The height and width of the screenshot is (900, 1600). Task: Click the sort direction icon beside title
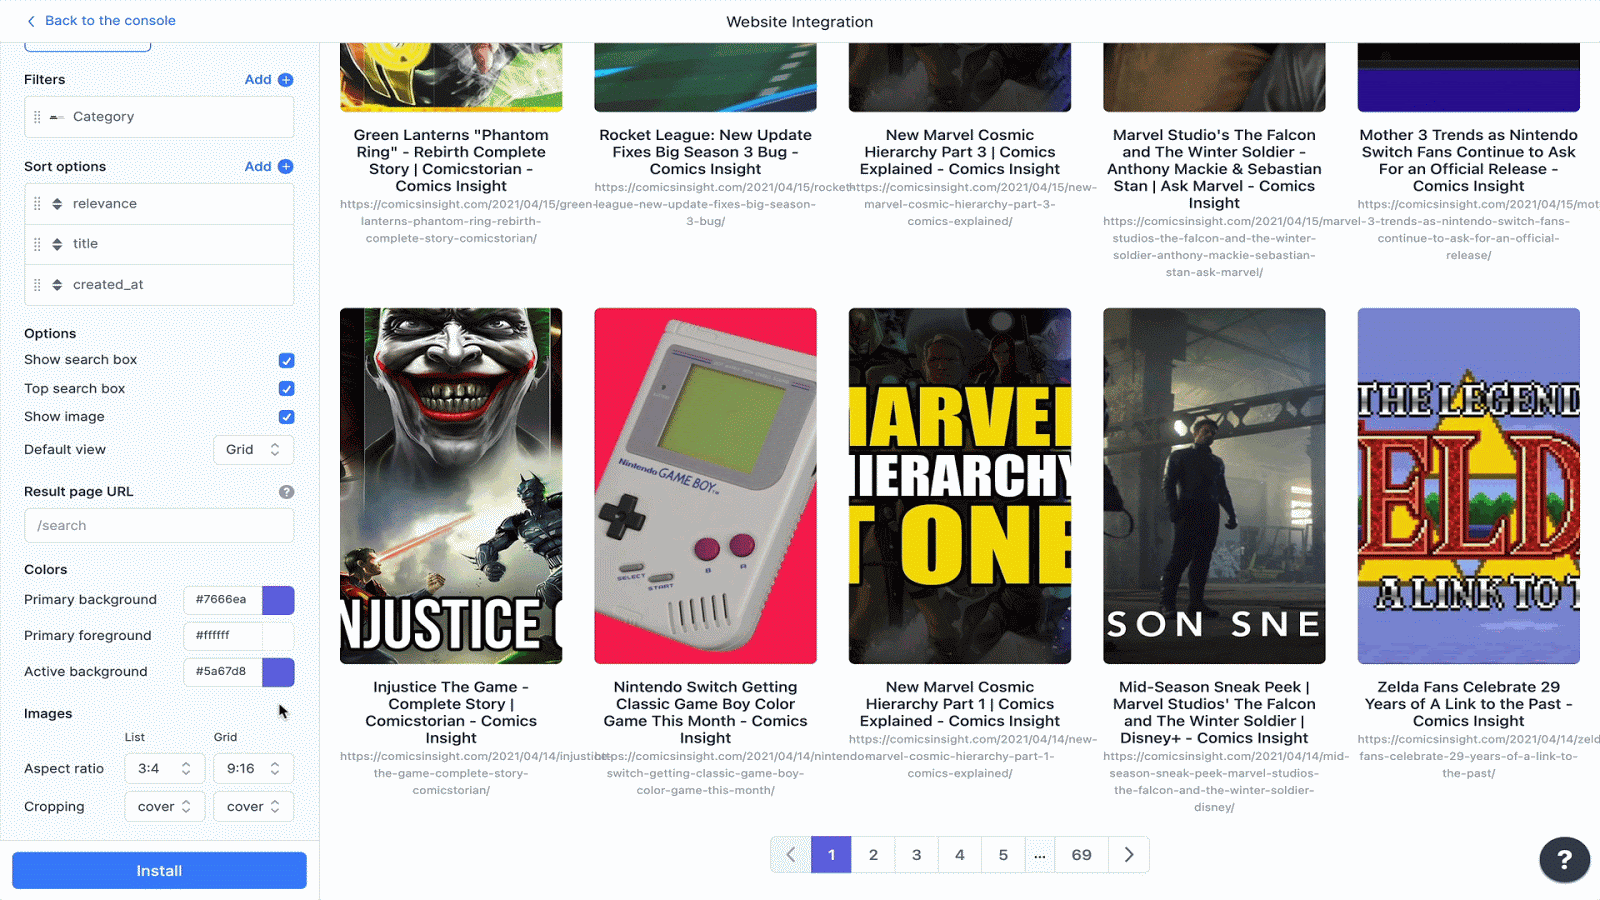point(57,244)
